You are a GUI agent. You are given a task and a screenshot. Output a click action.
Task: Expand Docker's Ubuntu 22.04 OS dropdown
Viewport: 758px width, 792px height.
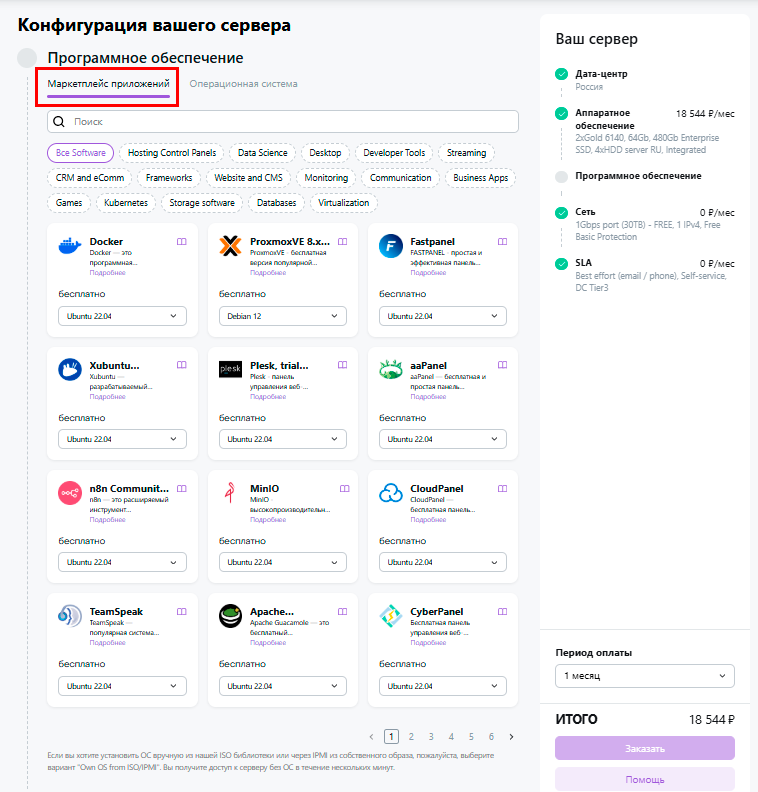coord(122,316)
